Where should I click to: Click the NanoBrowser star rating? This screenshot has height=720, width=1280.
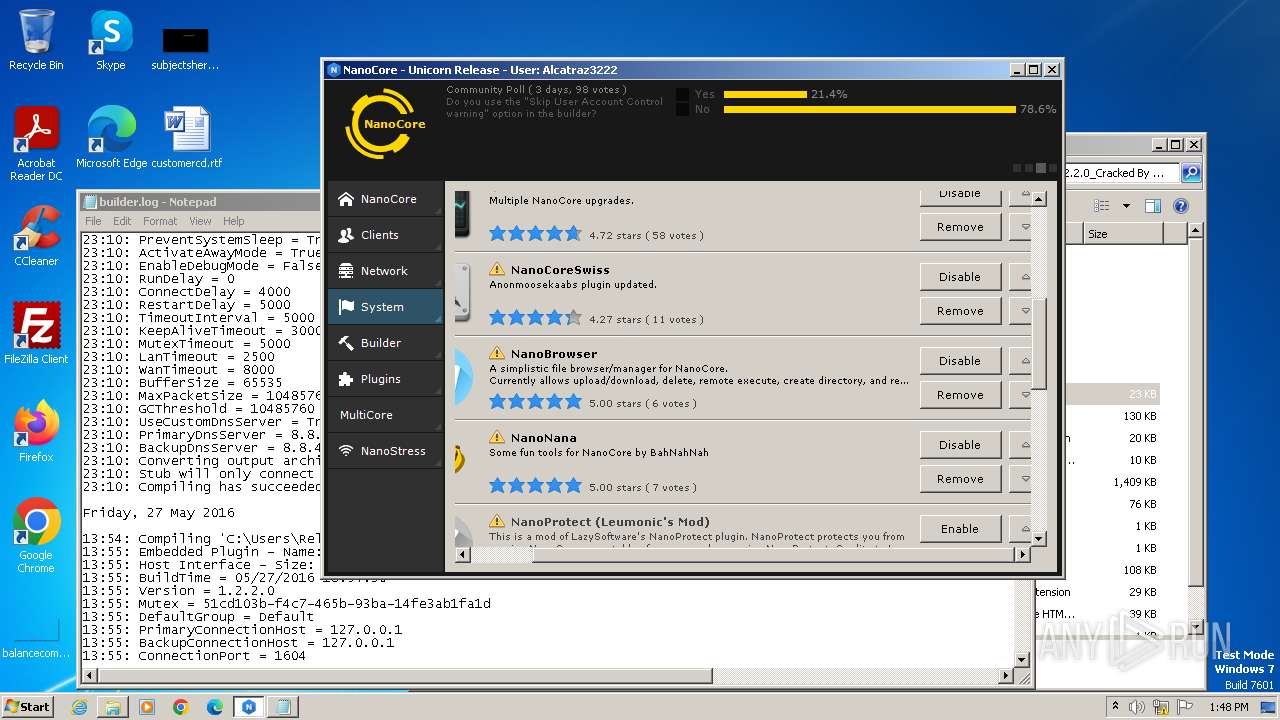(535, 402)
